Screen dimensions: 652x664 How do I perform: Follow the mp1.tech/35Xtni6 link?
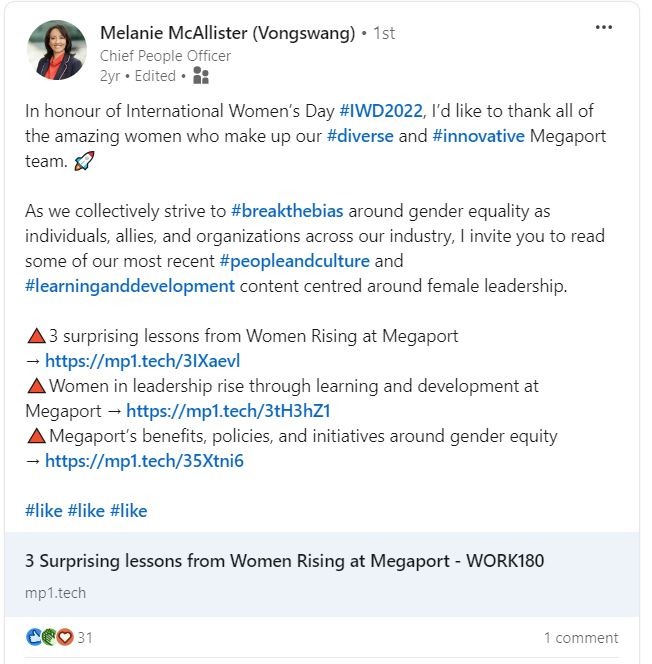click(x=145, y=461)
